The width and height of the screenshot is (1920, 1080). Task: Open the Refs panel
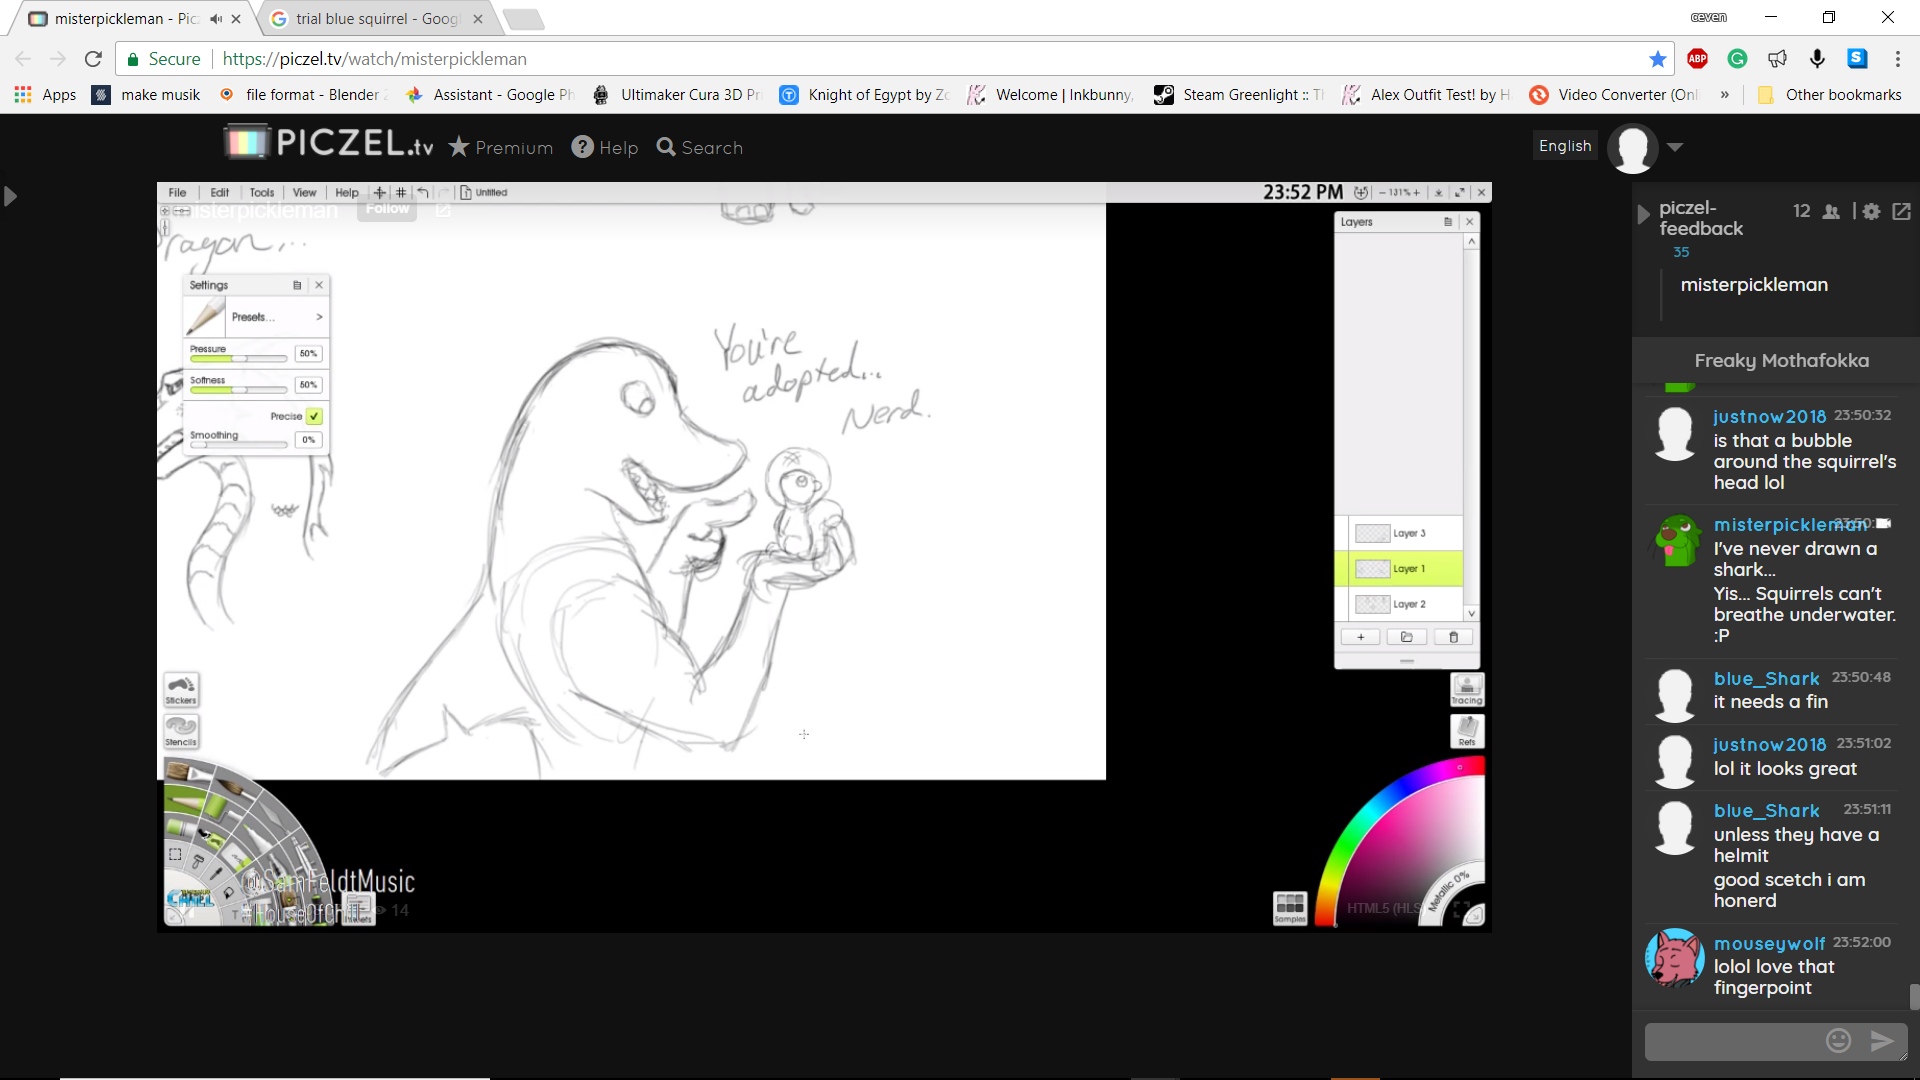click(1467, 731)
